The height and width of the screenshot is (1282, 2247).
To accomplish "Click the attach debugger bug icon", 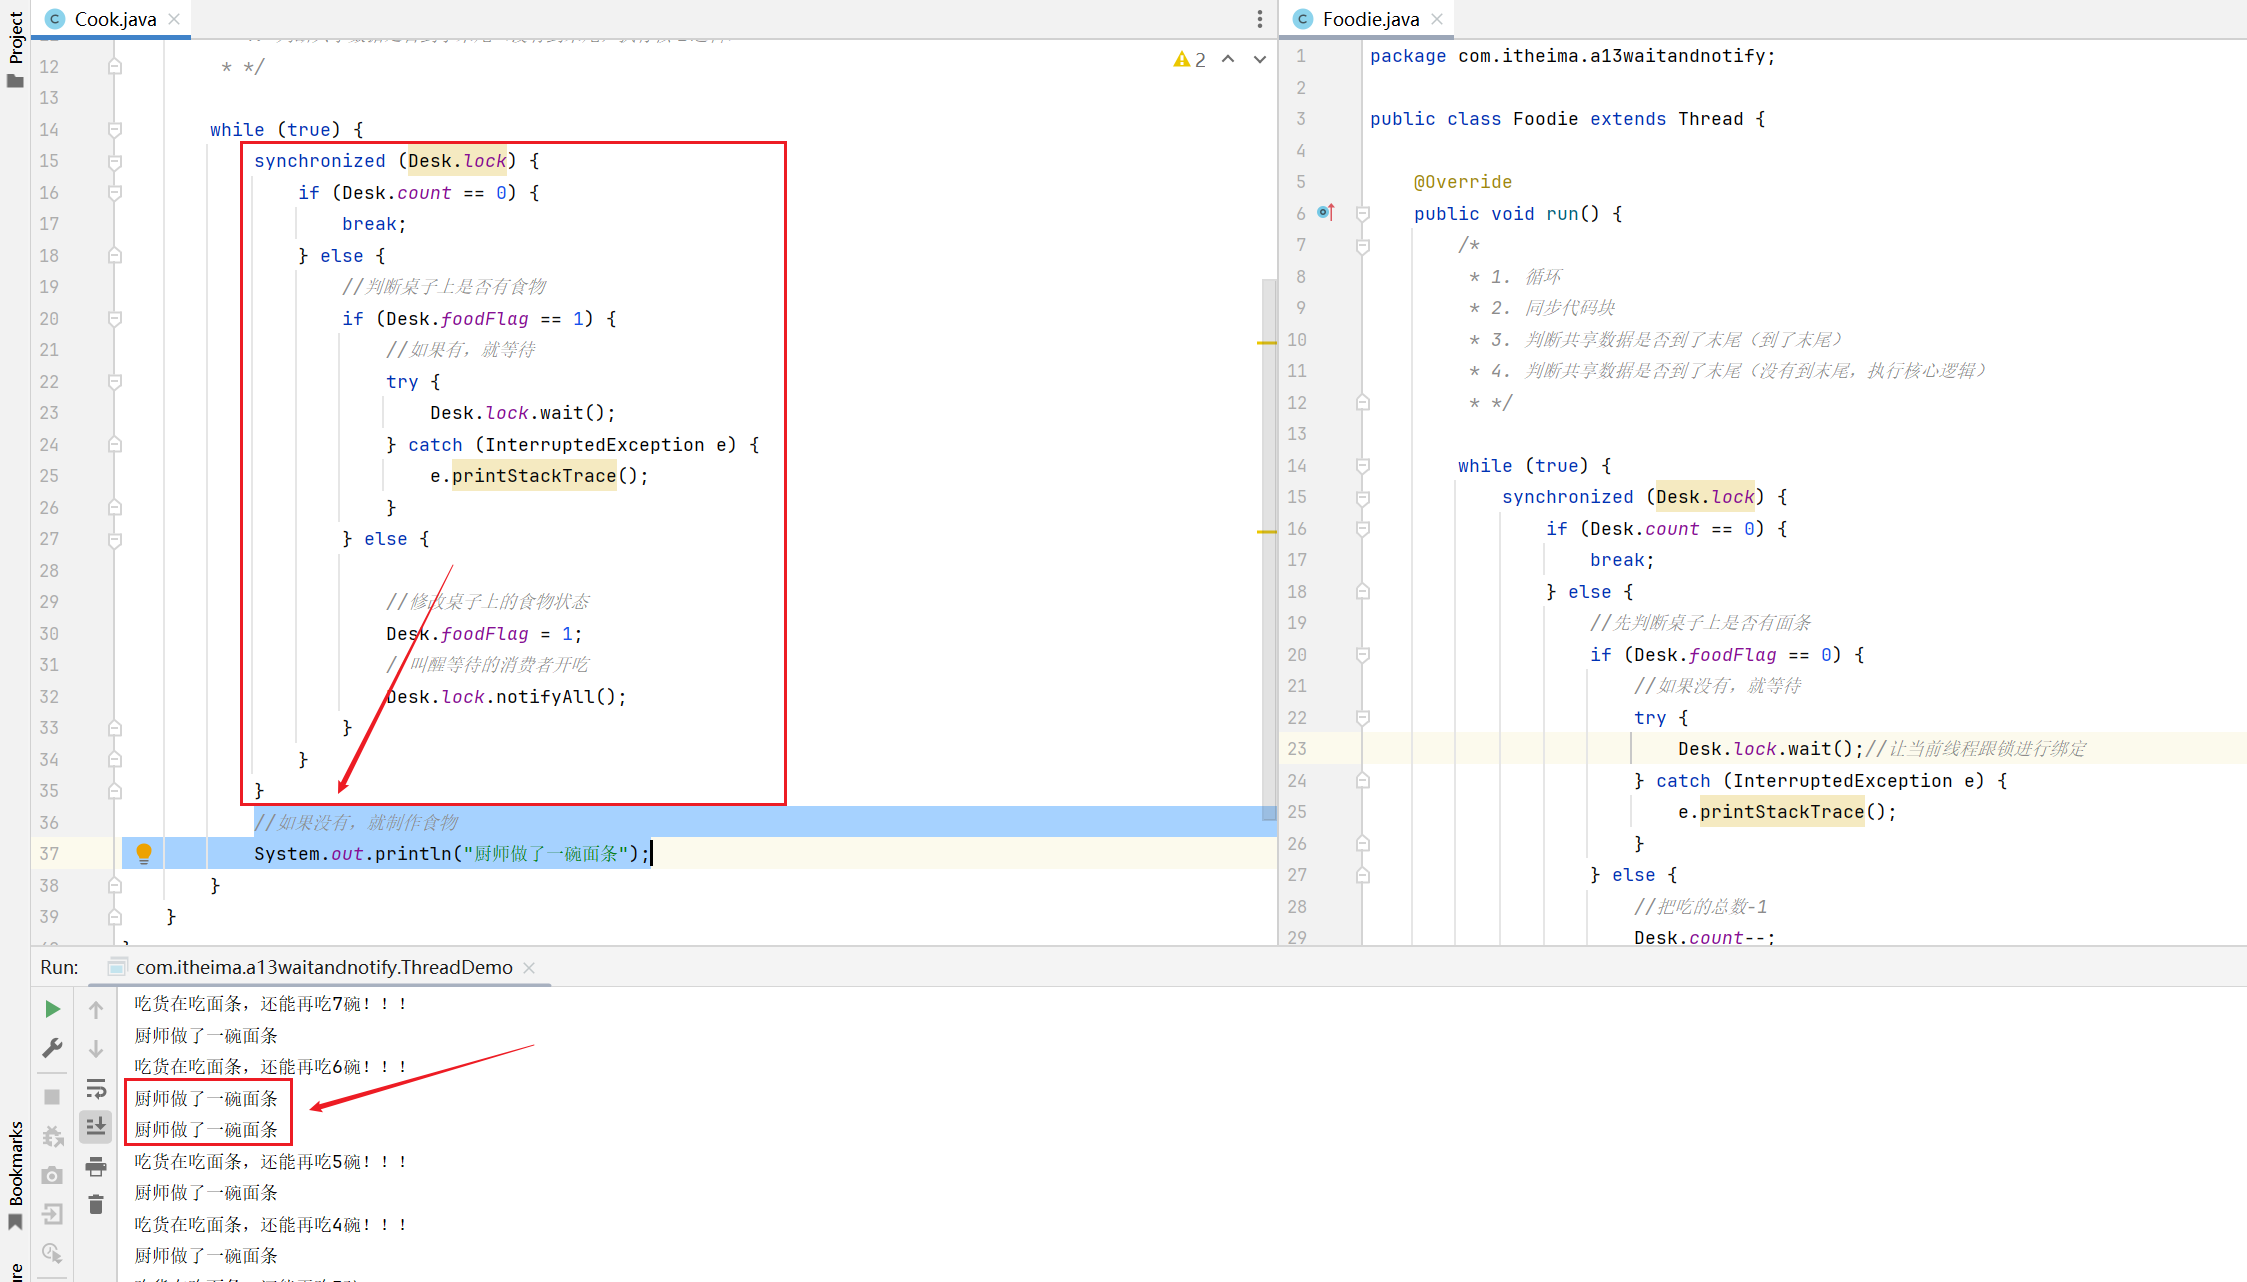I will [x=52, y=1136].
